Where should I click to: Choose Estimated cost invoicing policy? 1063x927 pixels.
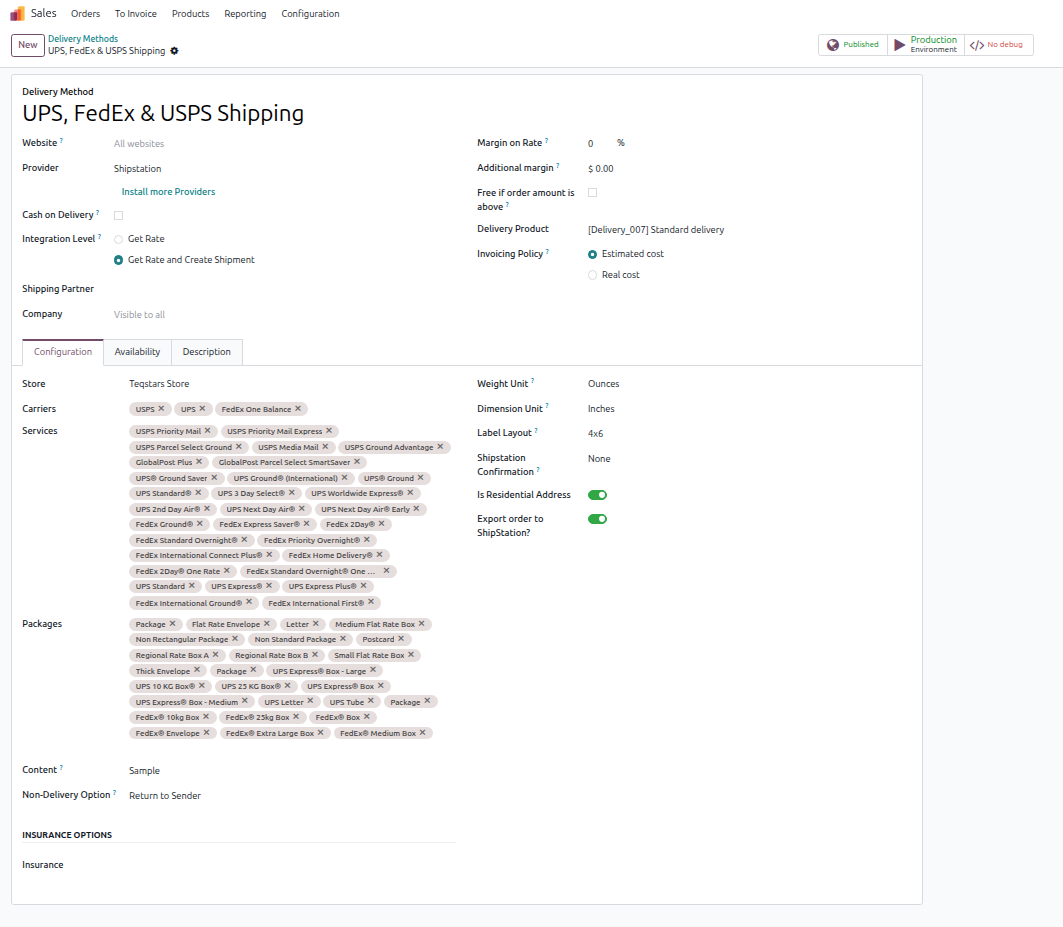pos(593,254)
